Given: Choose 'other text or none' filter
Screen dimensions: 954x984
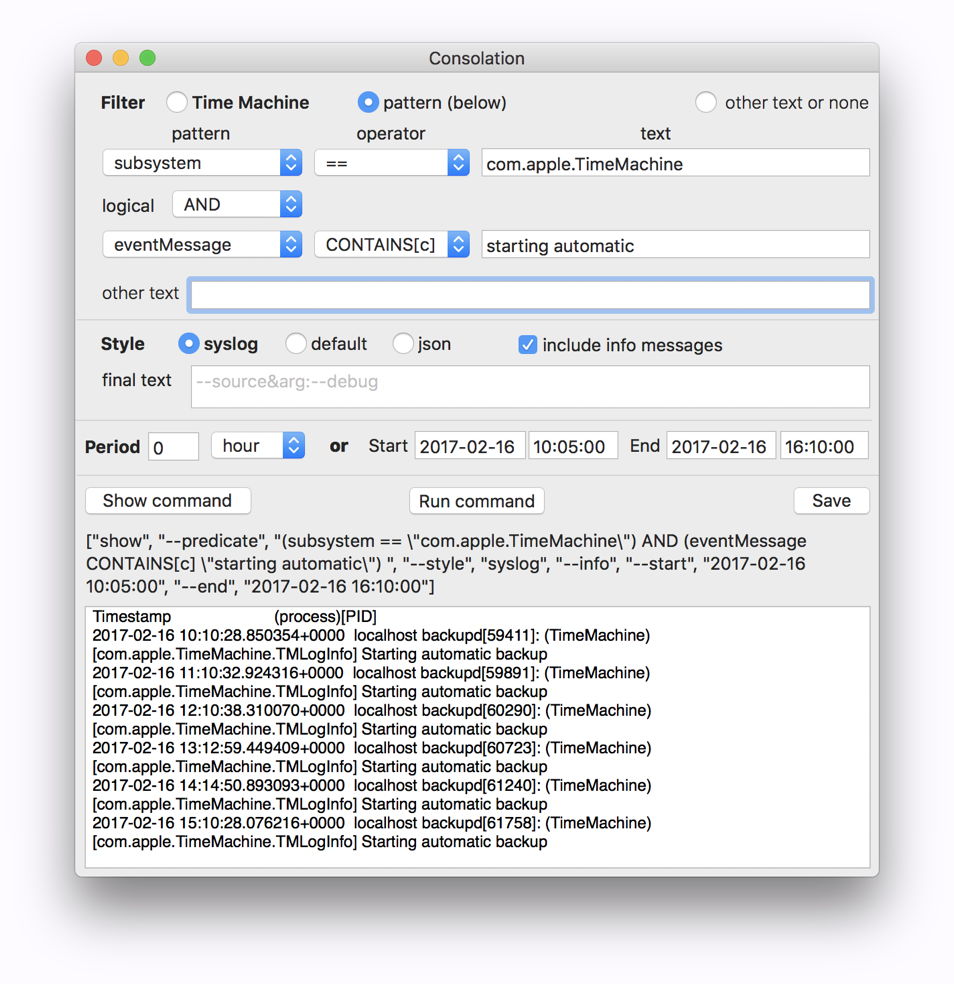Looking at the screenshot, I should coord(706,102).
